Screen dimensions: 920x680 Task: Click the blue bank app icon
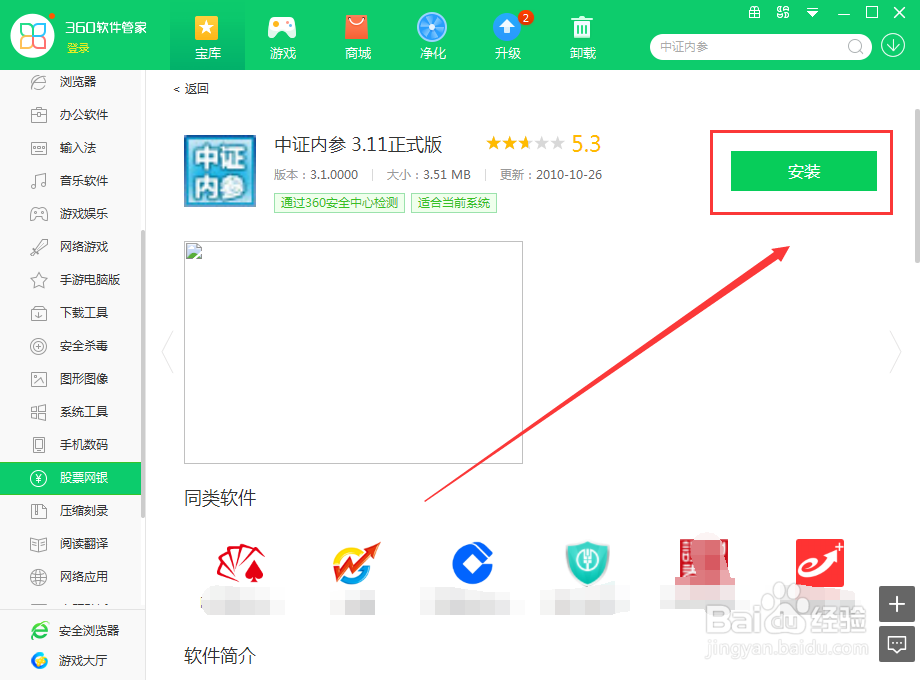[472, 563]
